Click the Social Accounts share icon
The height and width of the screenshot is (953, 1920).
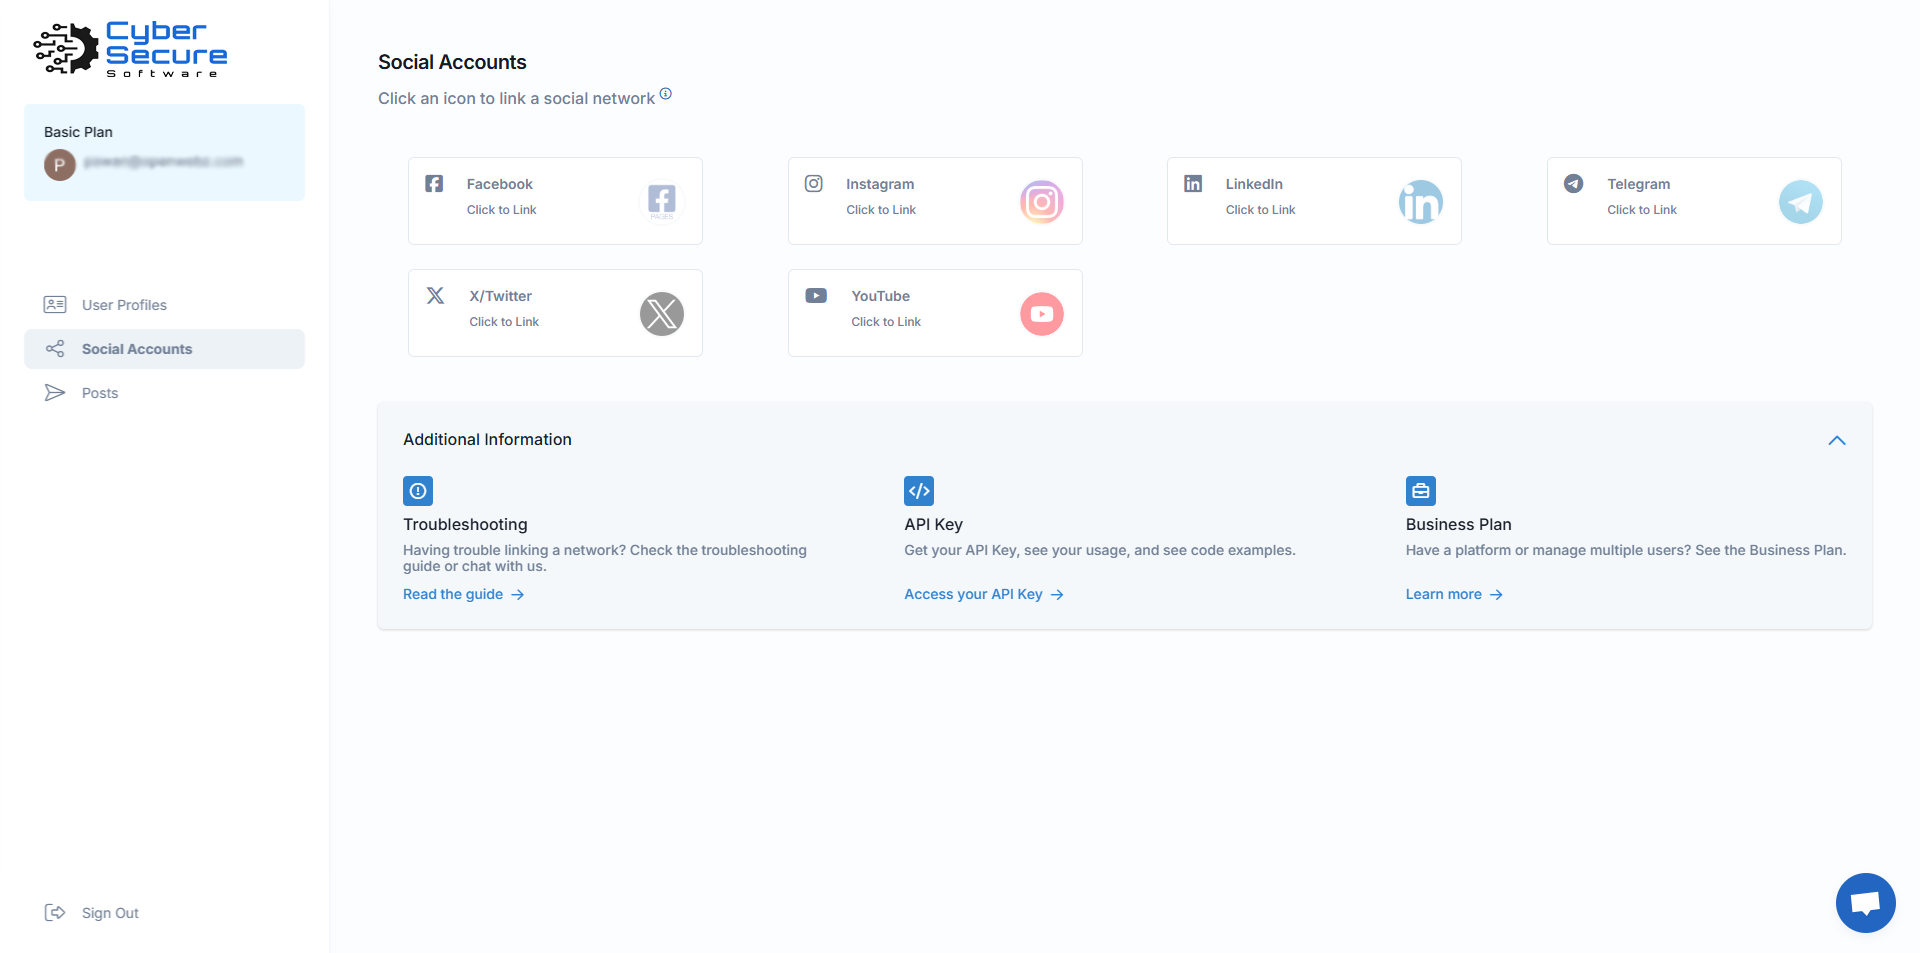pyautogui.click(x=55, y=349)
